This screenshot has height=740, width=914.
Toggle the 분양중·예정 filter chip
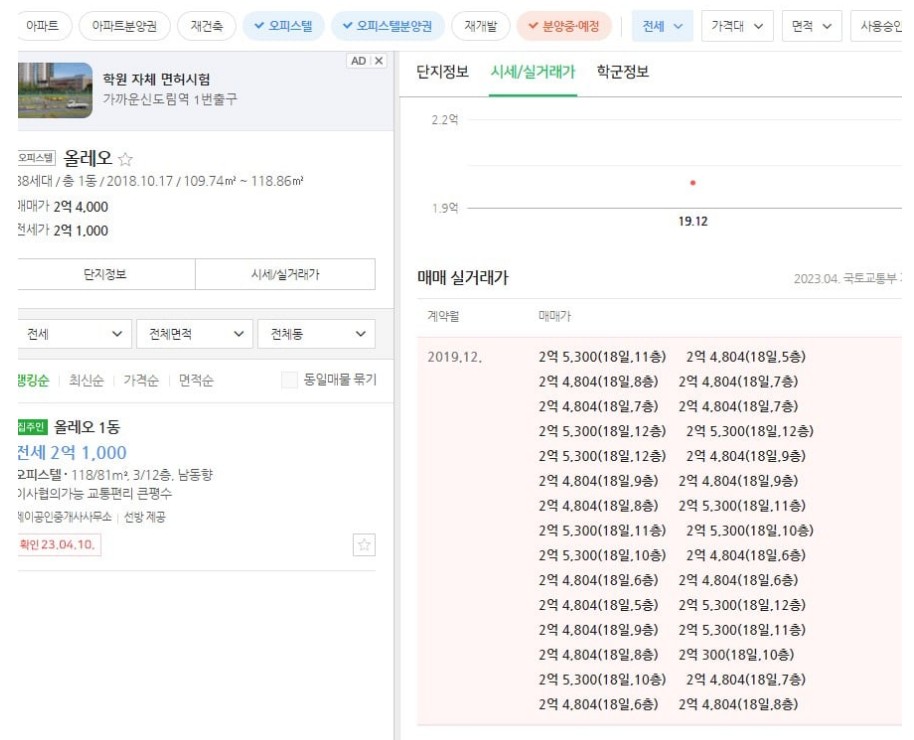tap(564, 27)
